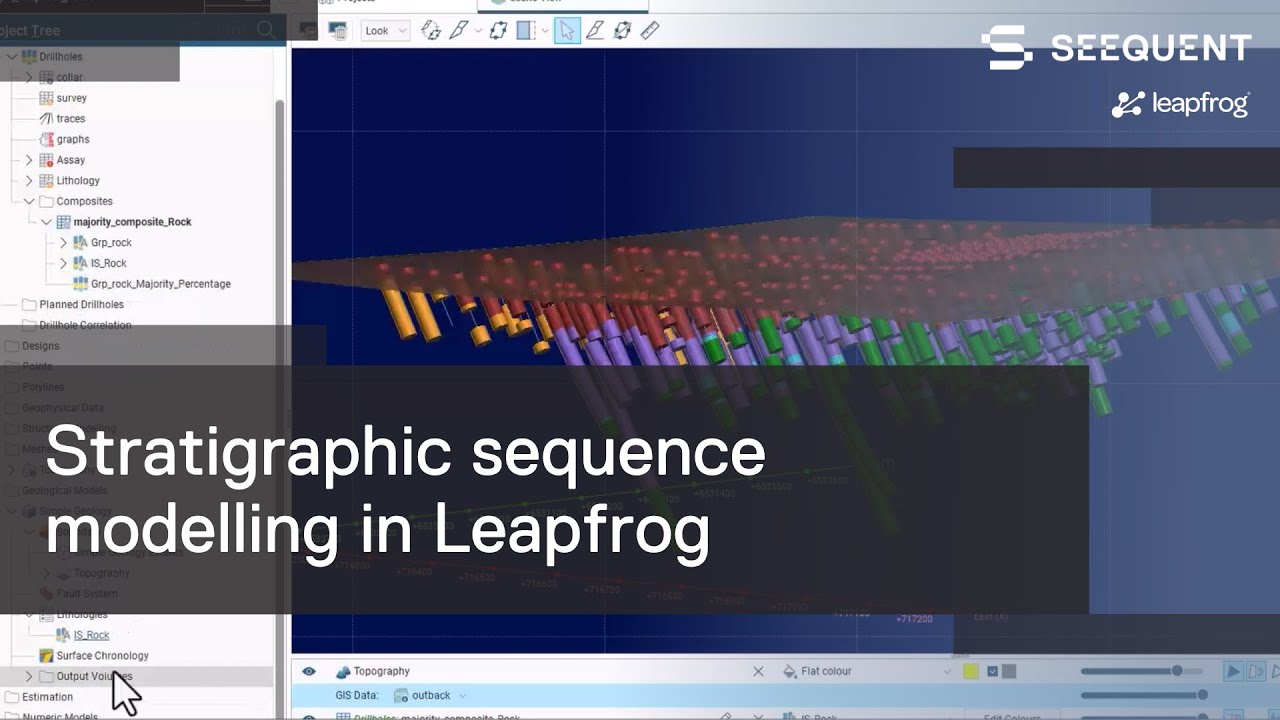
Task: Collapse the majority_composite_Rock node
Action: (x=46, y=222)
